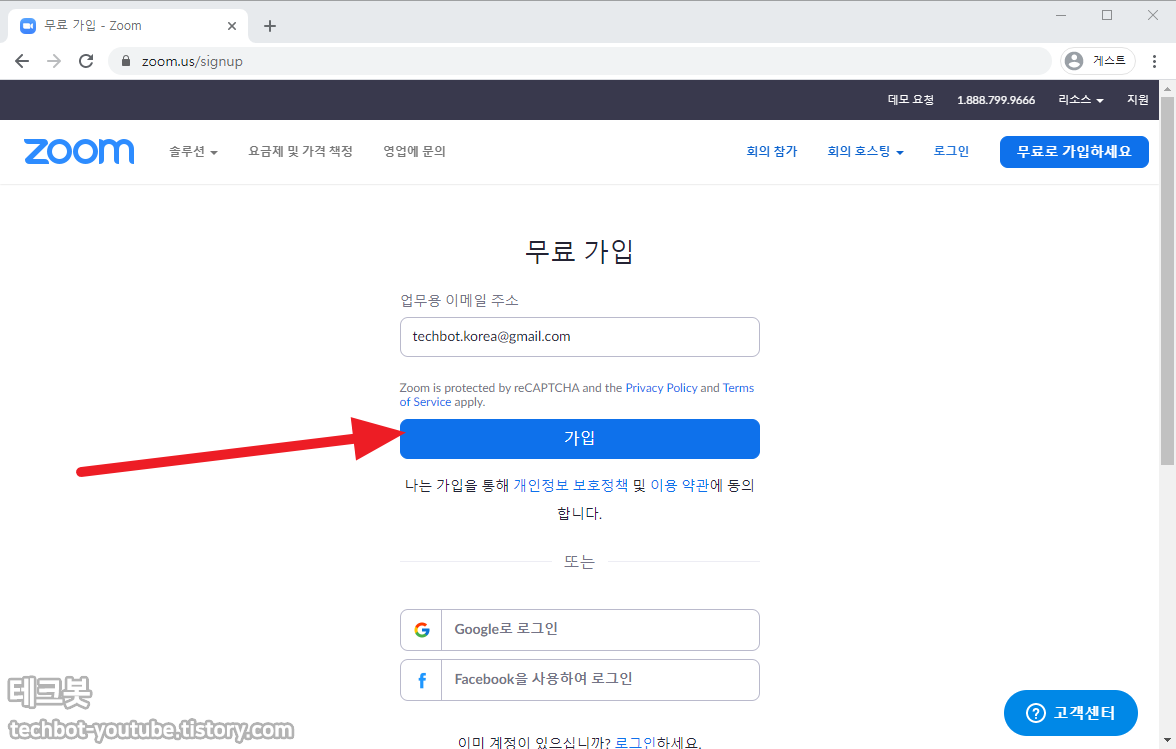Open a new tab with plus icon

270,25
